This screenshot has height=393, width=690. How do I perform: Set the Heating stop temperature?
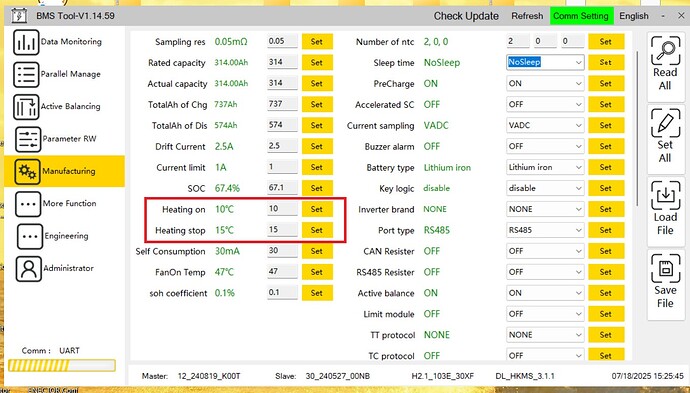317,230
